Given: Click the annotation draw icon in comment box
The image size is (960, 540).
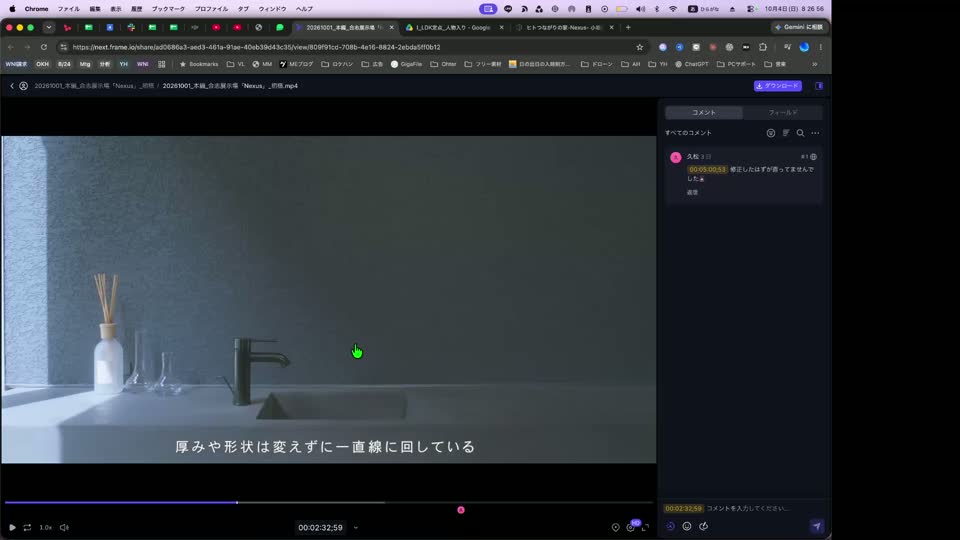Looking at the screenshot, I should tap(703, 526).
